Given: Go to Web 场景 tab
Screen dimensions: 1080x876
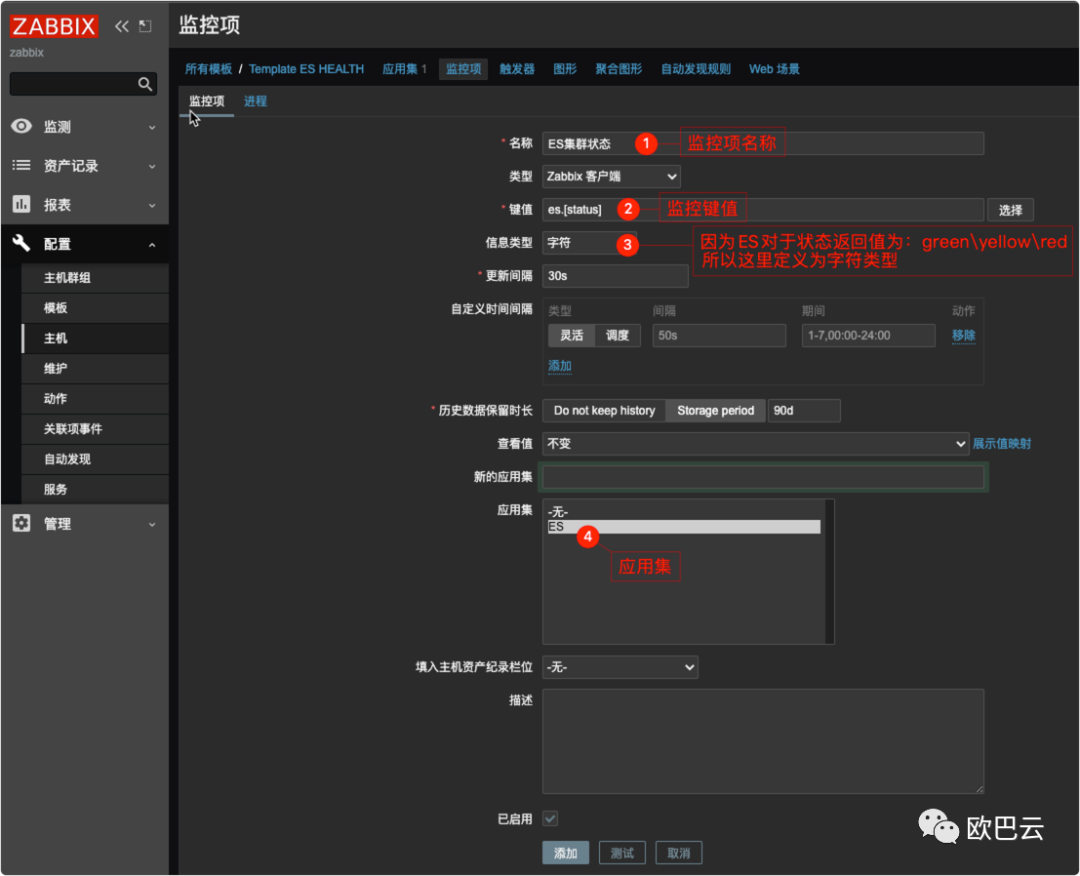Looking at the screenshot, I should (x=774, y=69).
